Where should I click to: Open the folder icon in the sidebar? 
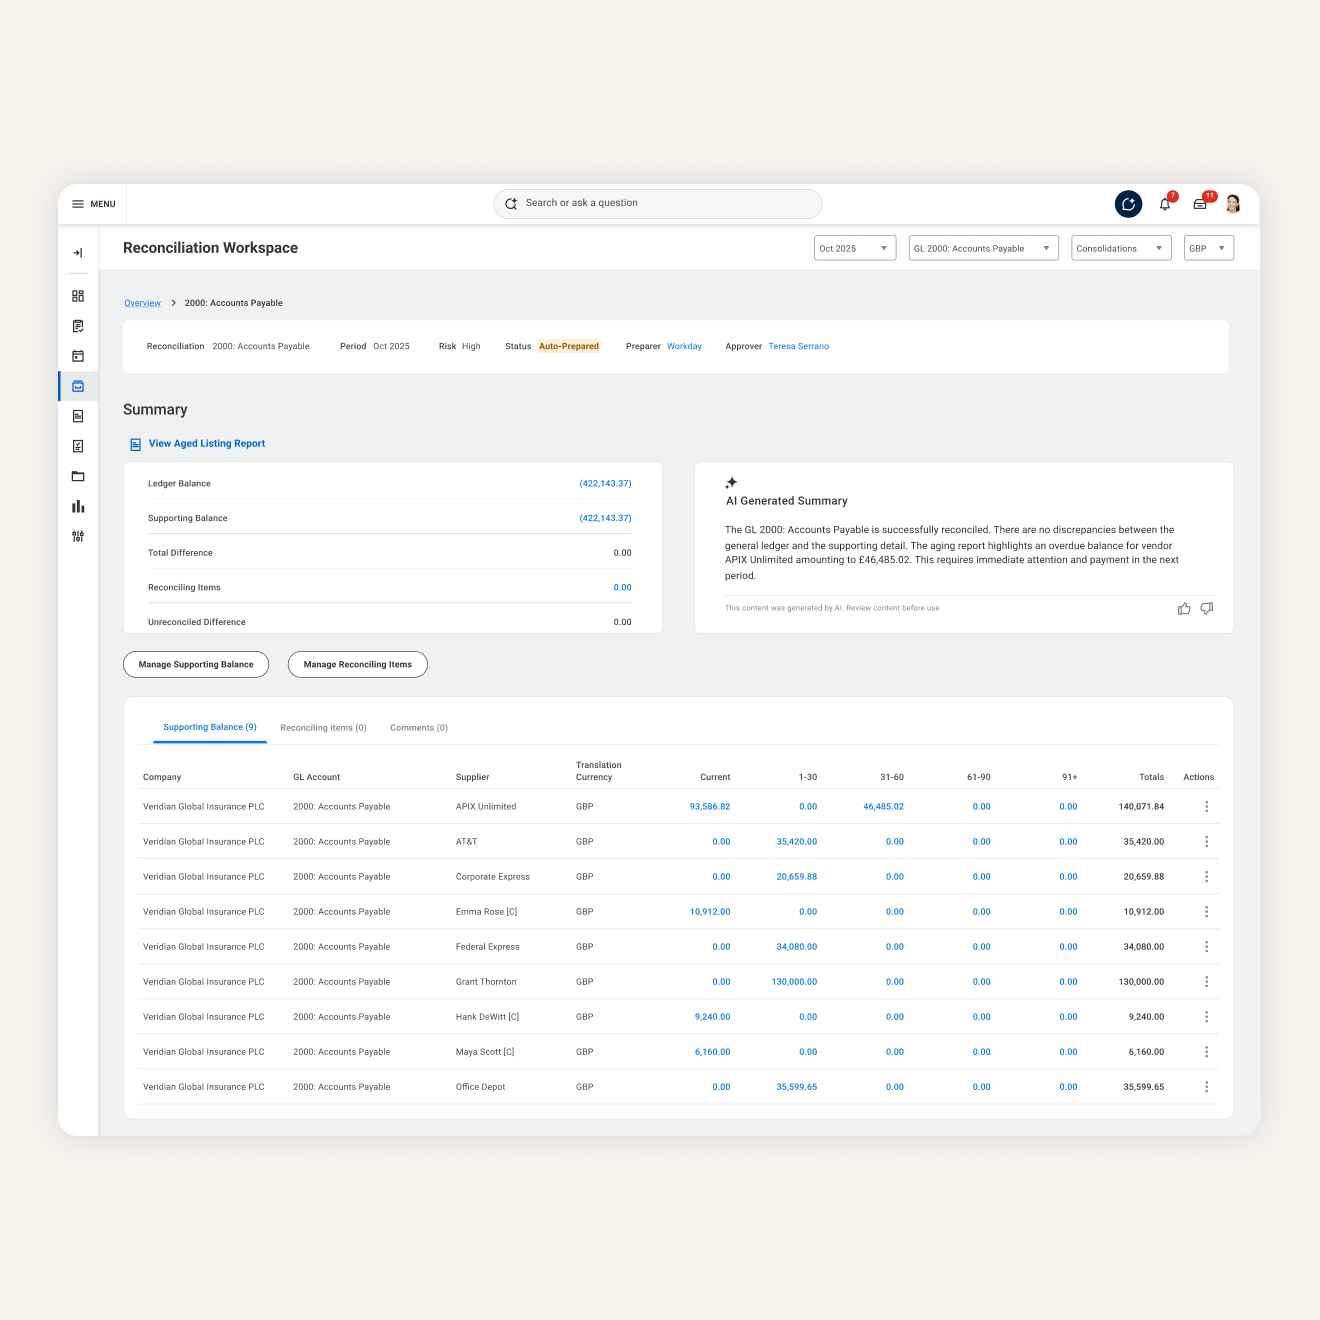coord(78,476)
